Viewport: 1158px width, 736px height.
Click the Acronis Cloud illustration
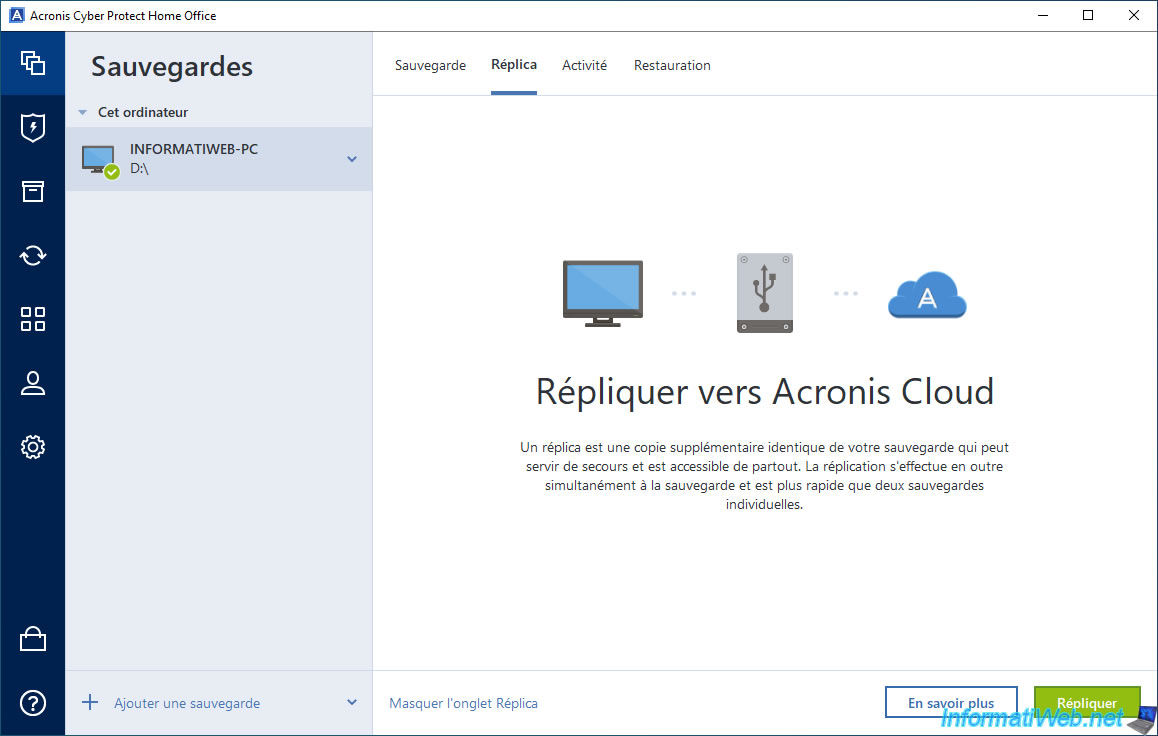pos(927,295)
